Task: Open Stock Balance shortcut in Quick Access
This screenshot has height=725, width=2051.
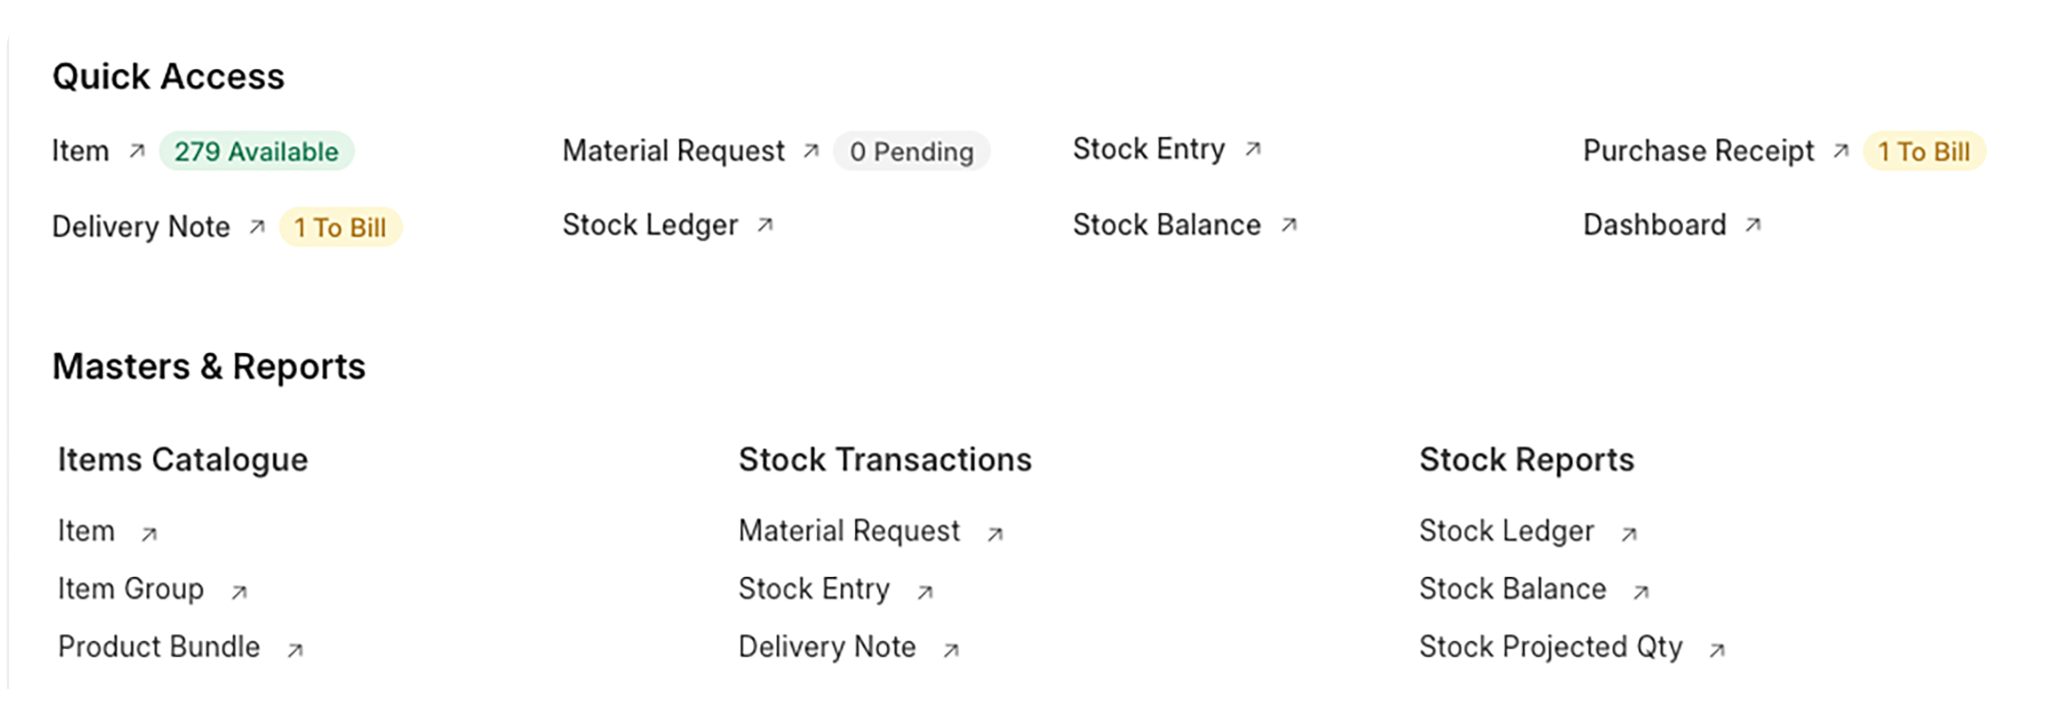Action: pyautogui.click(x=1166, y=225)
